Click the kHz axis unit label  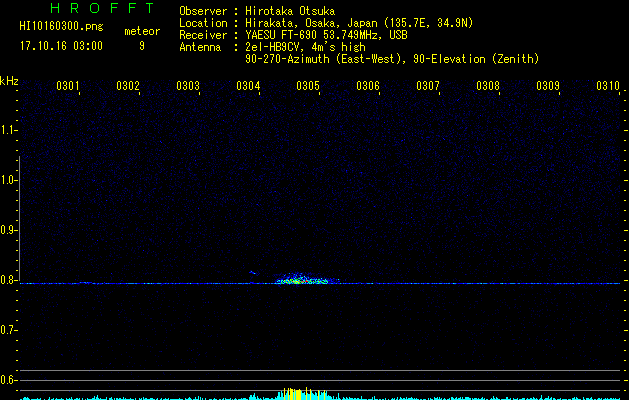(9, 81)
